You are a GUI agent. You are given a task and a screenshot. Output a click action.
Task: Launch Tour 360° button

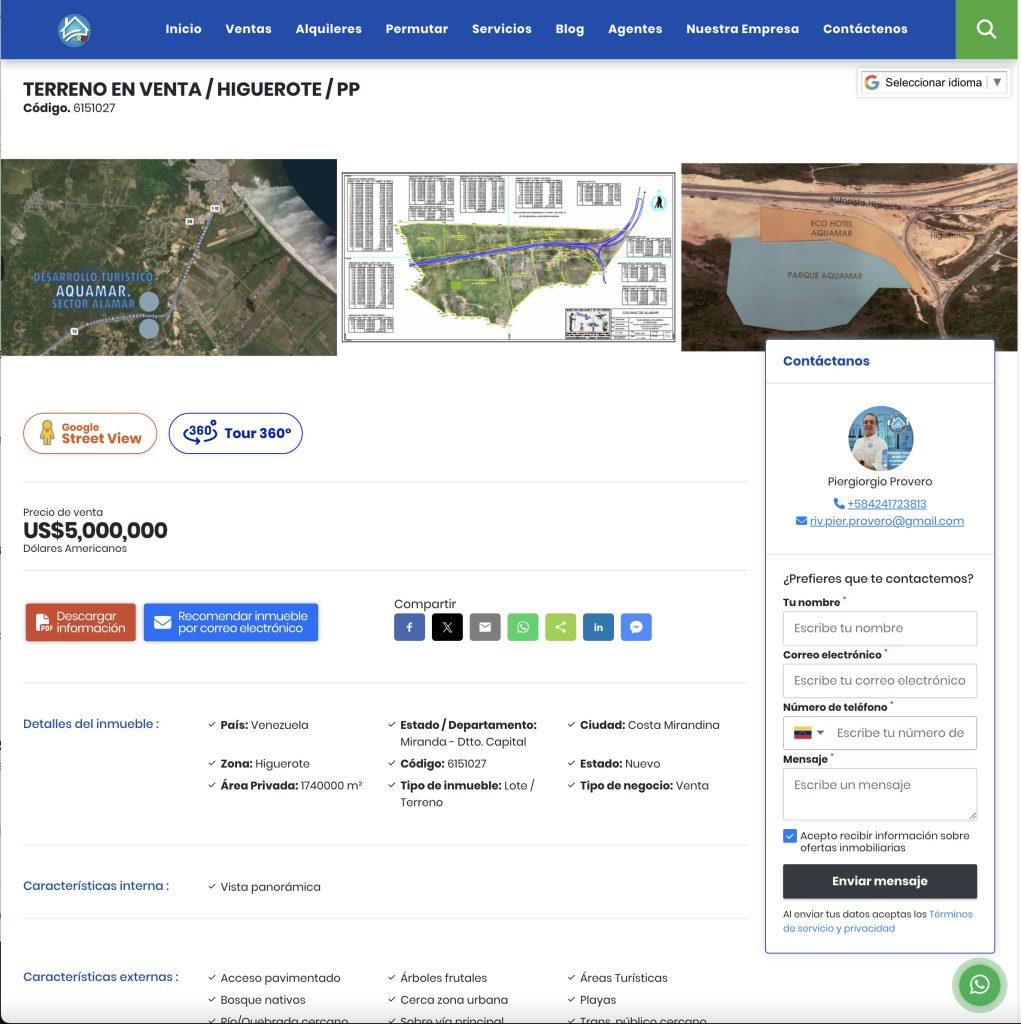[x=236, y=433]
